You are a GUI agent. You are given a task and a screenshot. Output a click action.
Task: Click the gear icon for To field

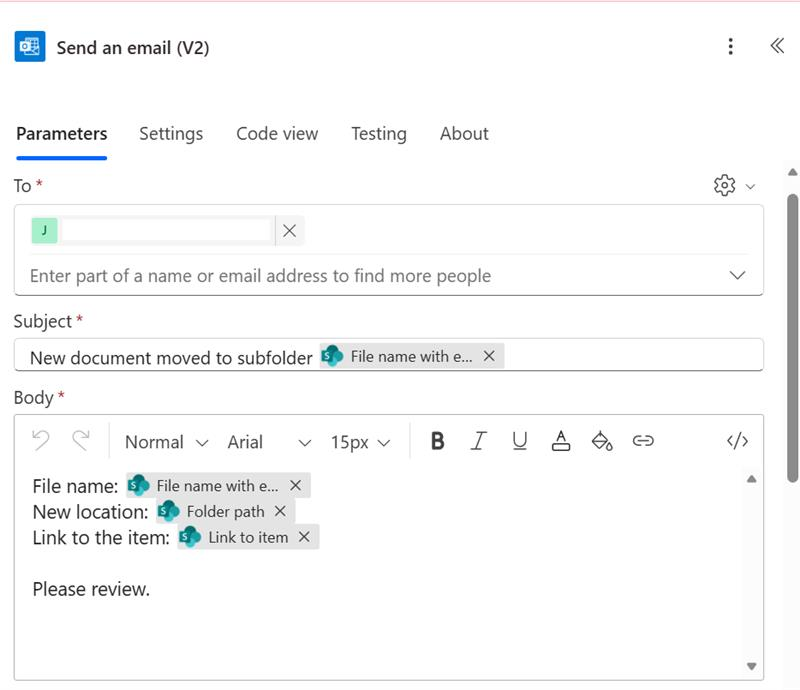[724, 185]
